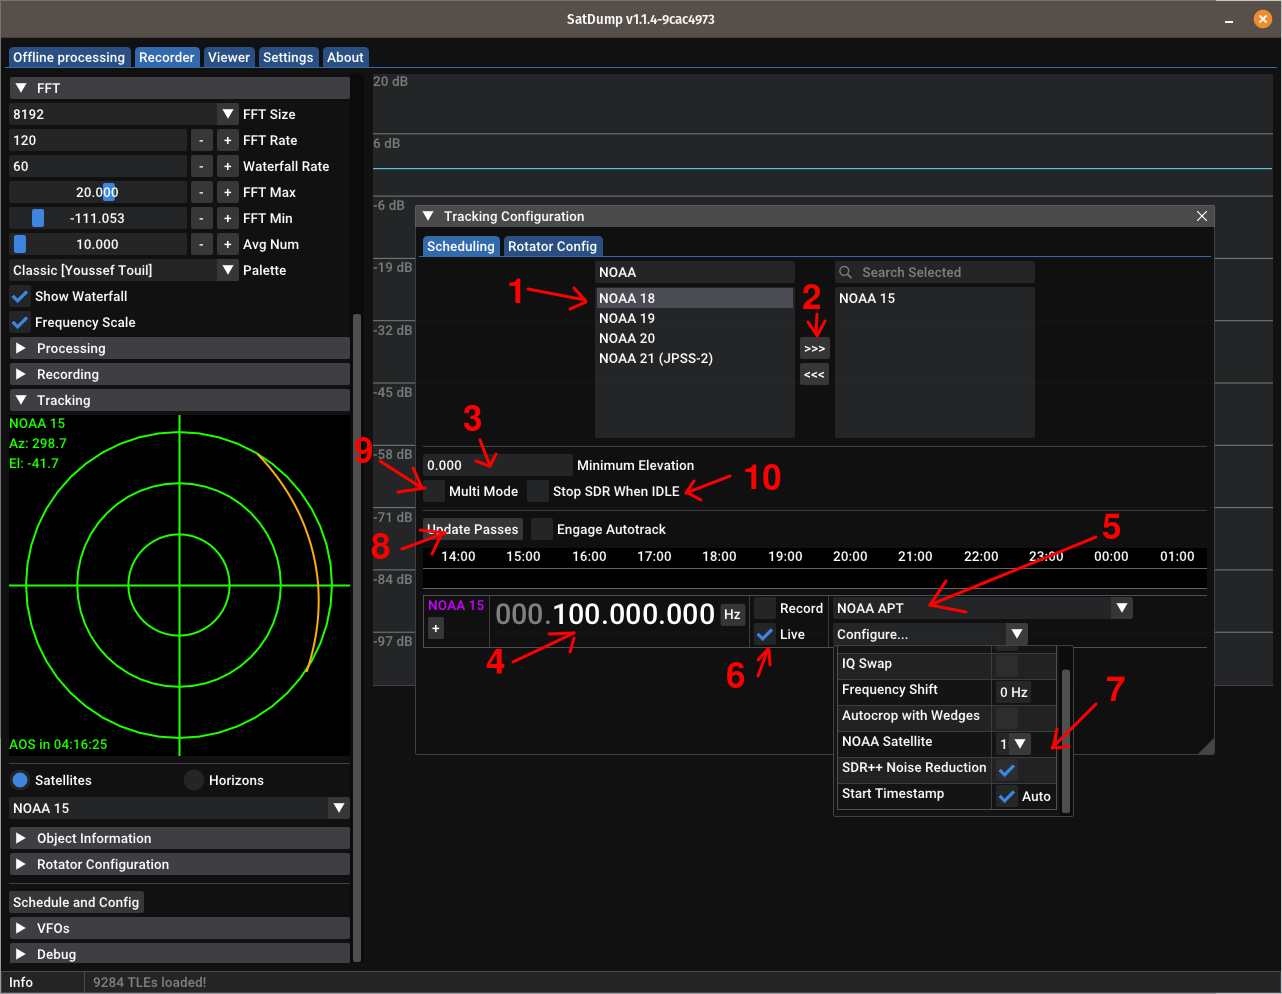Expand the Debug section
This screenshot has height=994, width=1282.
tap(180, 954)
